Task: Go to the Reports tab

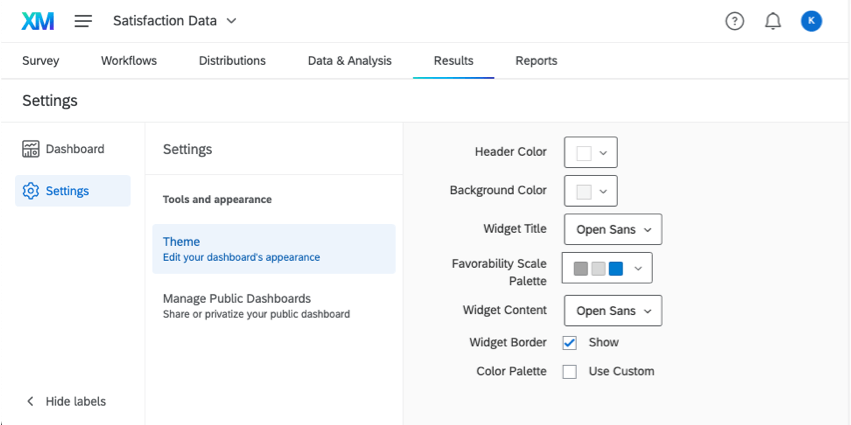Action: click(536, 61)
